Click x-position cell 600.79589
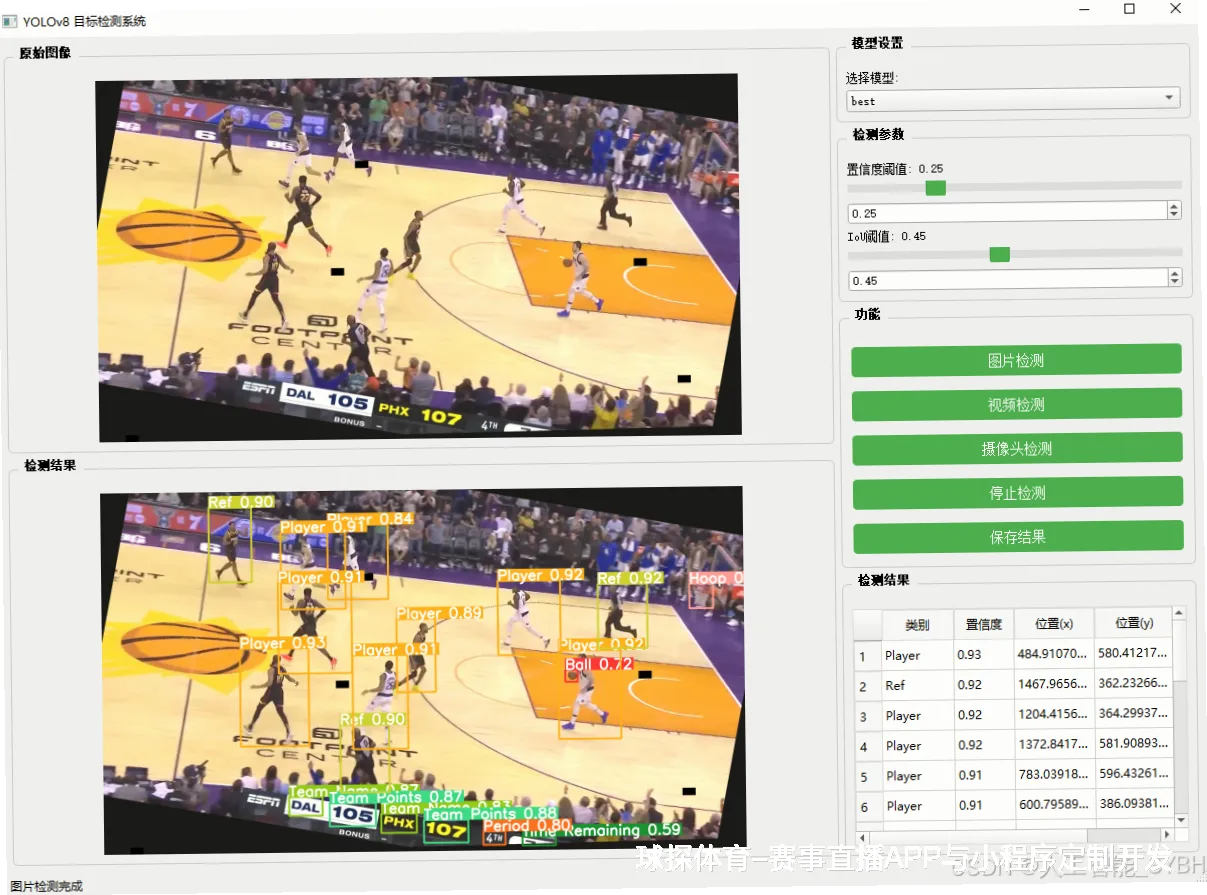 click(1054, 806)
